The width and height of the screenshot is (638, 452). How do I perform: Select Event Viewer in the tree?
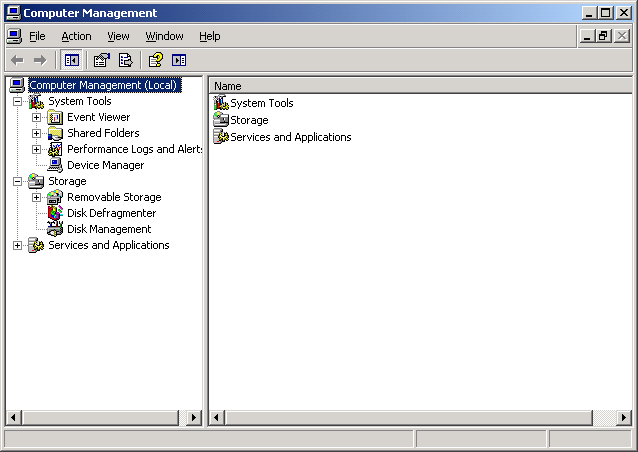point(98,117)
